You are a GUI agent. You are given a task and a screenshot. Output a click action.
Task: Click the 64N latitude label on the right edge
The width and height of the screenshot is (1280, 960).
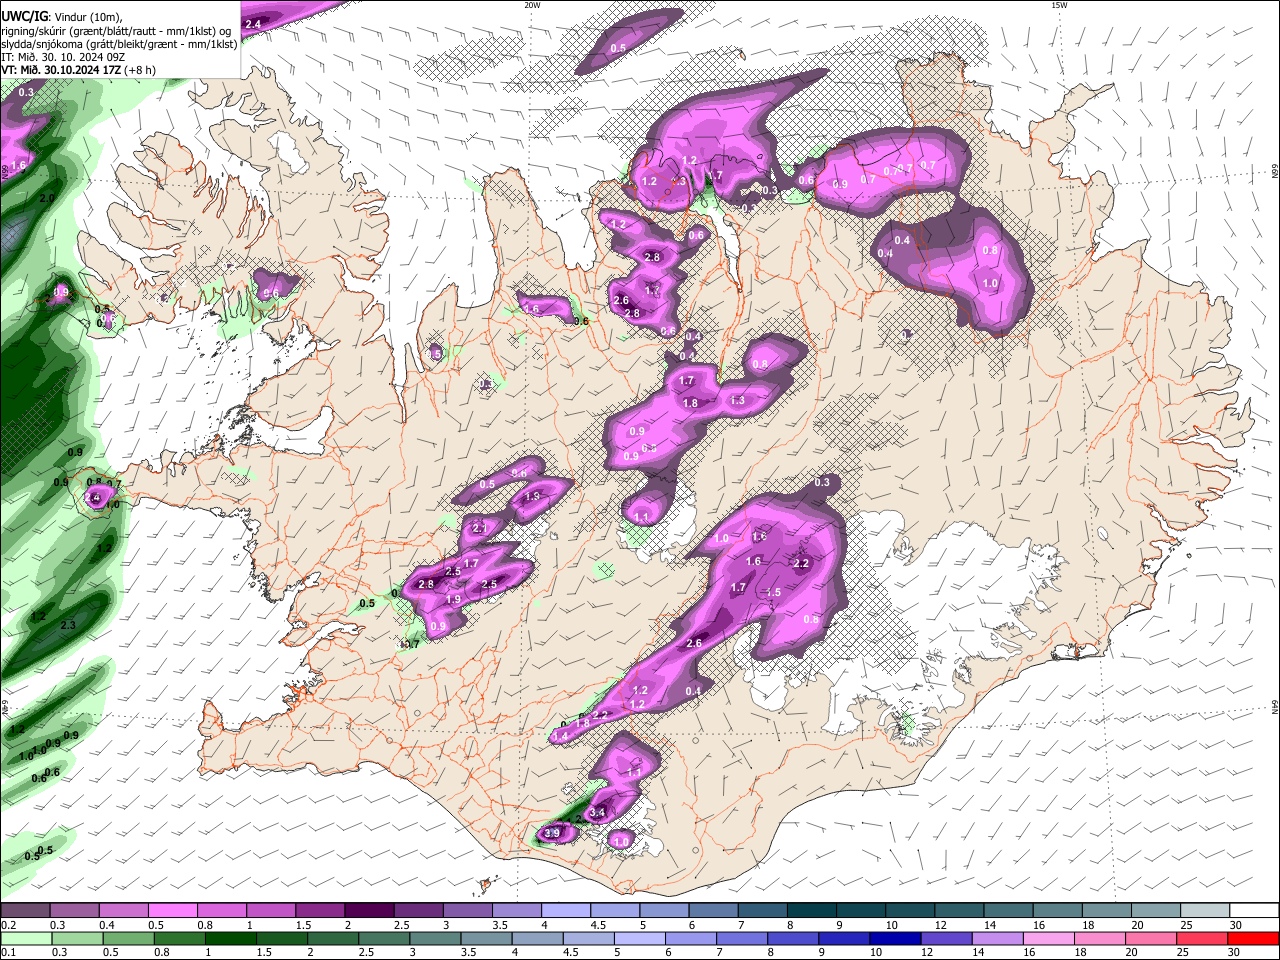[1275, 707]
